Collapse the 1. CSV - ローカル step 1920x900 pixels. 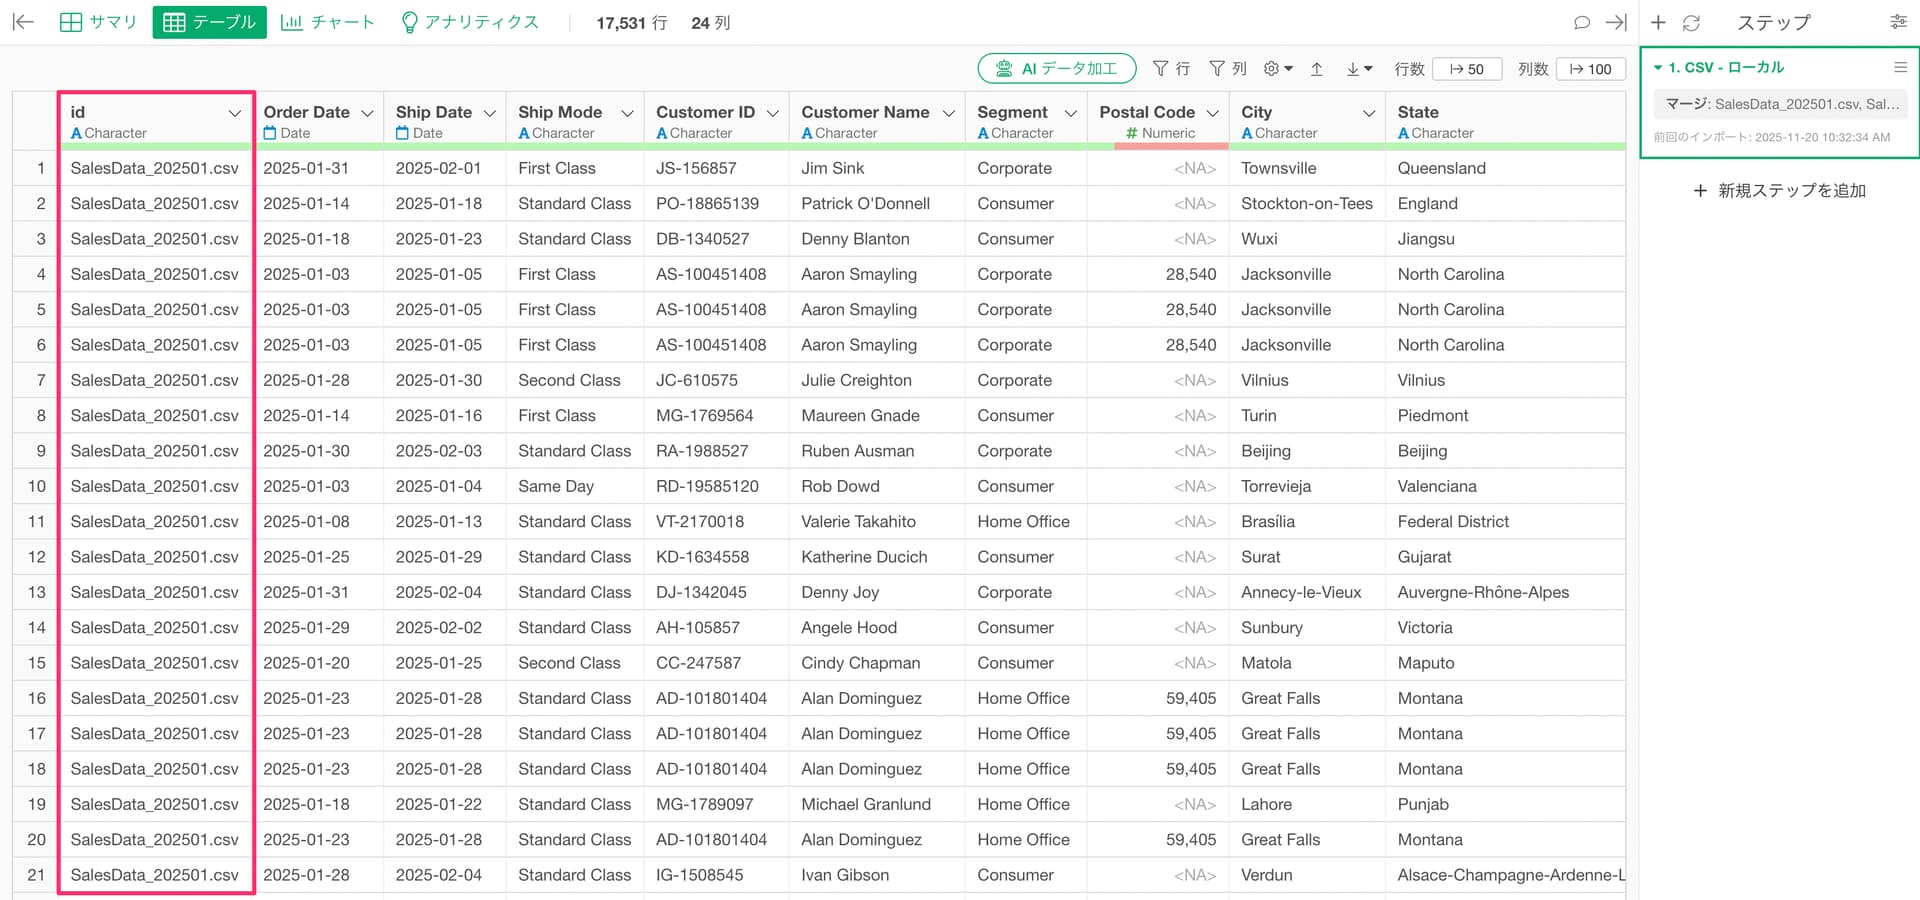click(x=1658, y=68)
